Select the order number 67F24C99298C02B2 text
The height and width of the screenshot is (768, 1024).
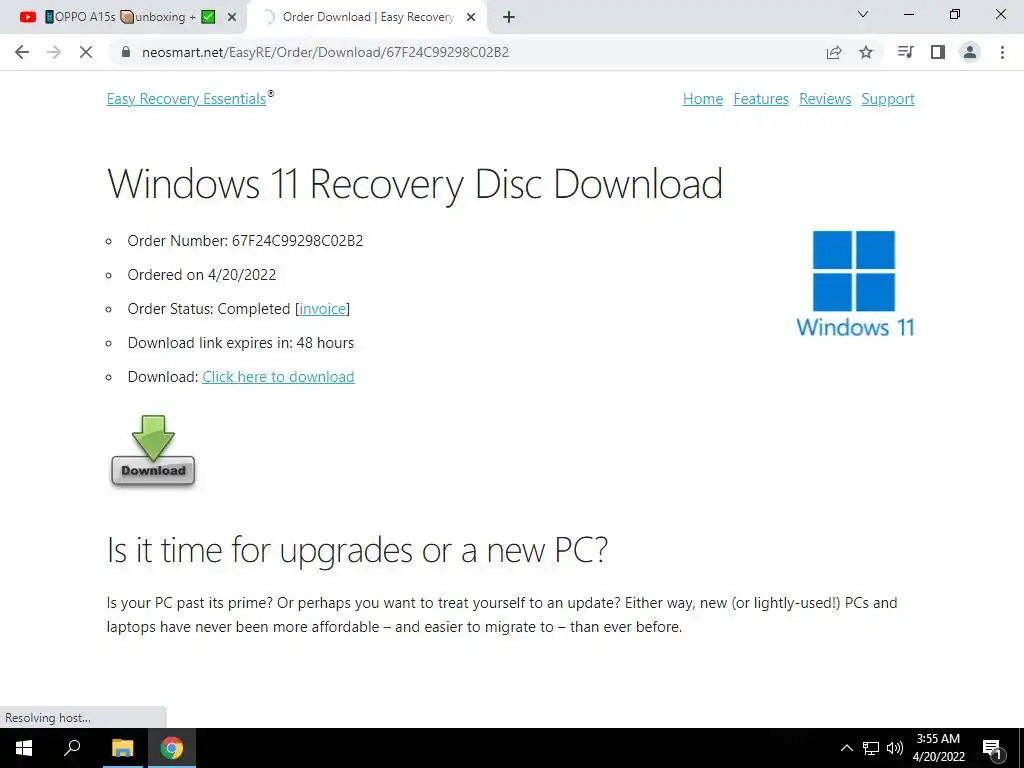coord(297,241)
